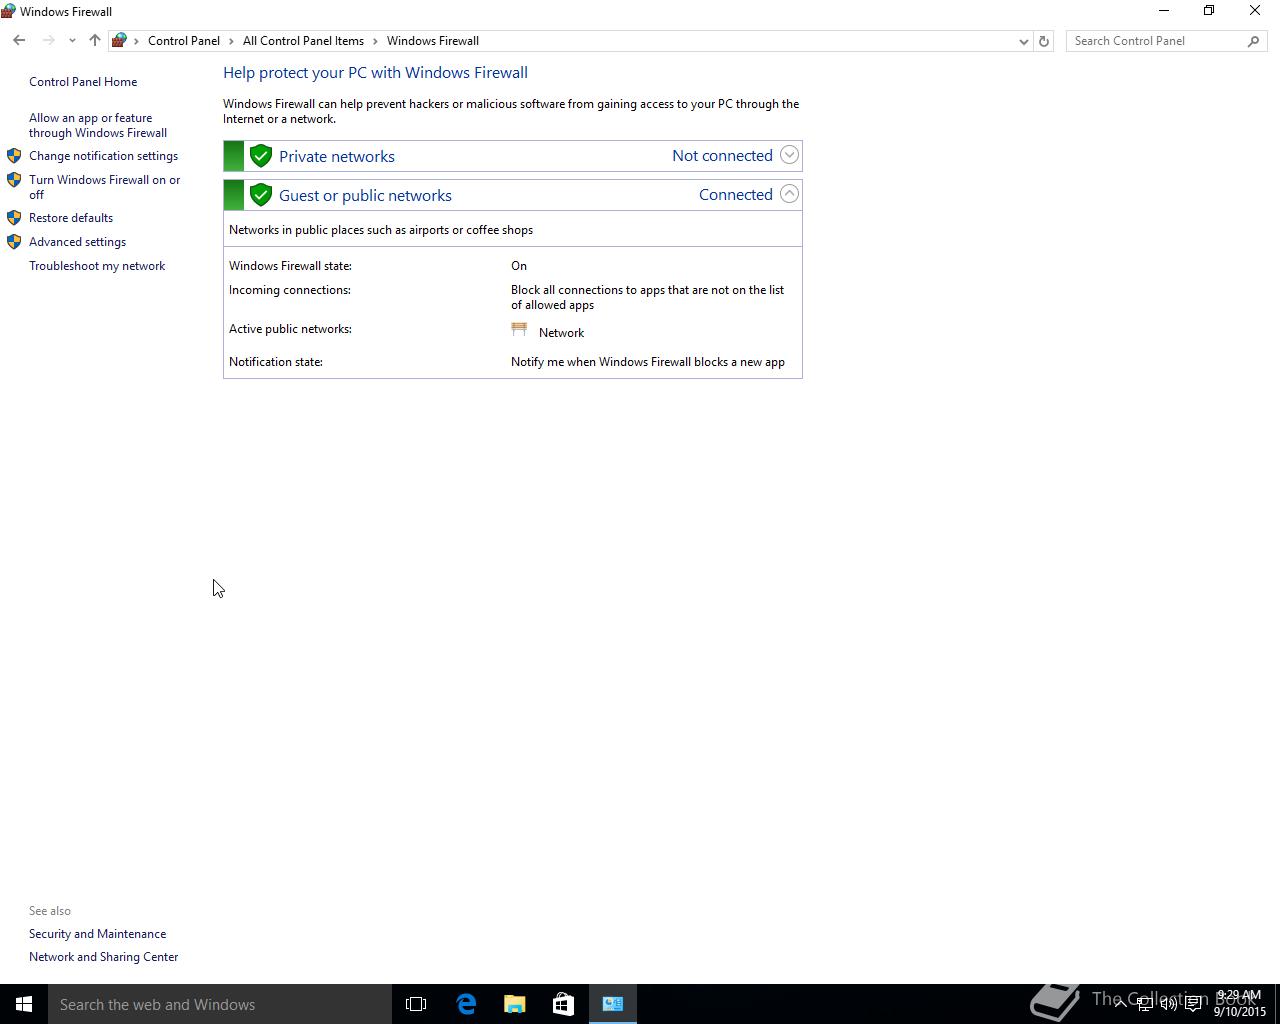
Task: Click the Windows Firewall title bar icon
Action: tap(8, 11)
